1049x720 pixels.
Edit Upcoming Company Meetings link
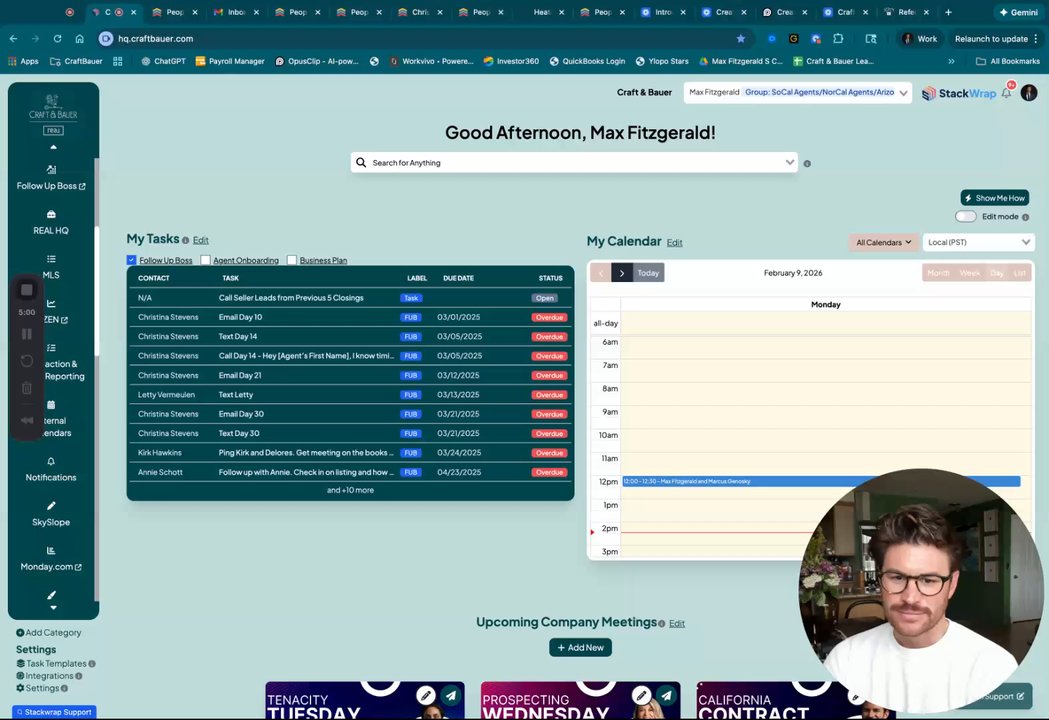point(677,624)
